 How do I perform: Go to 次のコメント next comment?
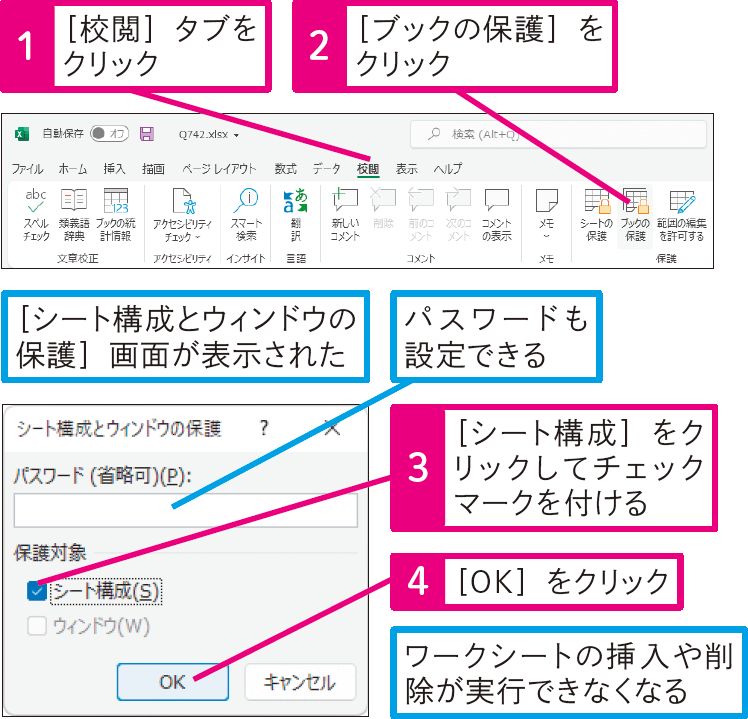[458, 215]
